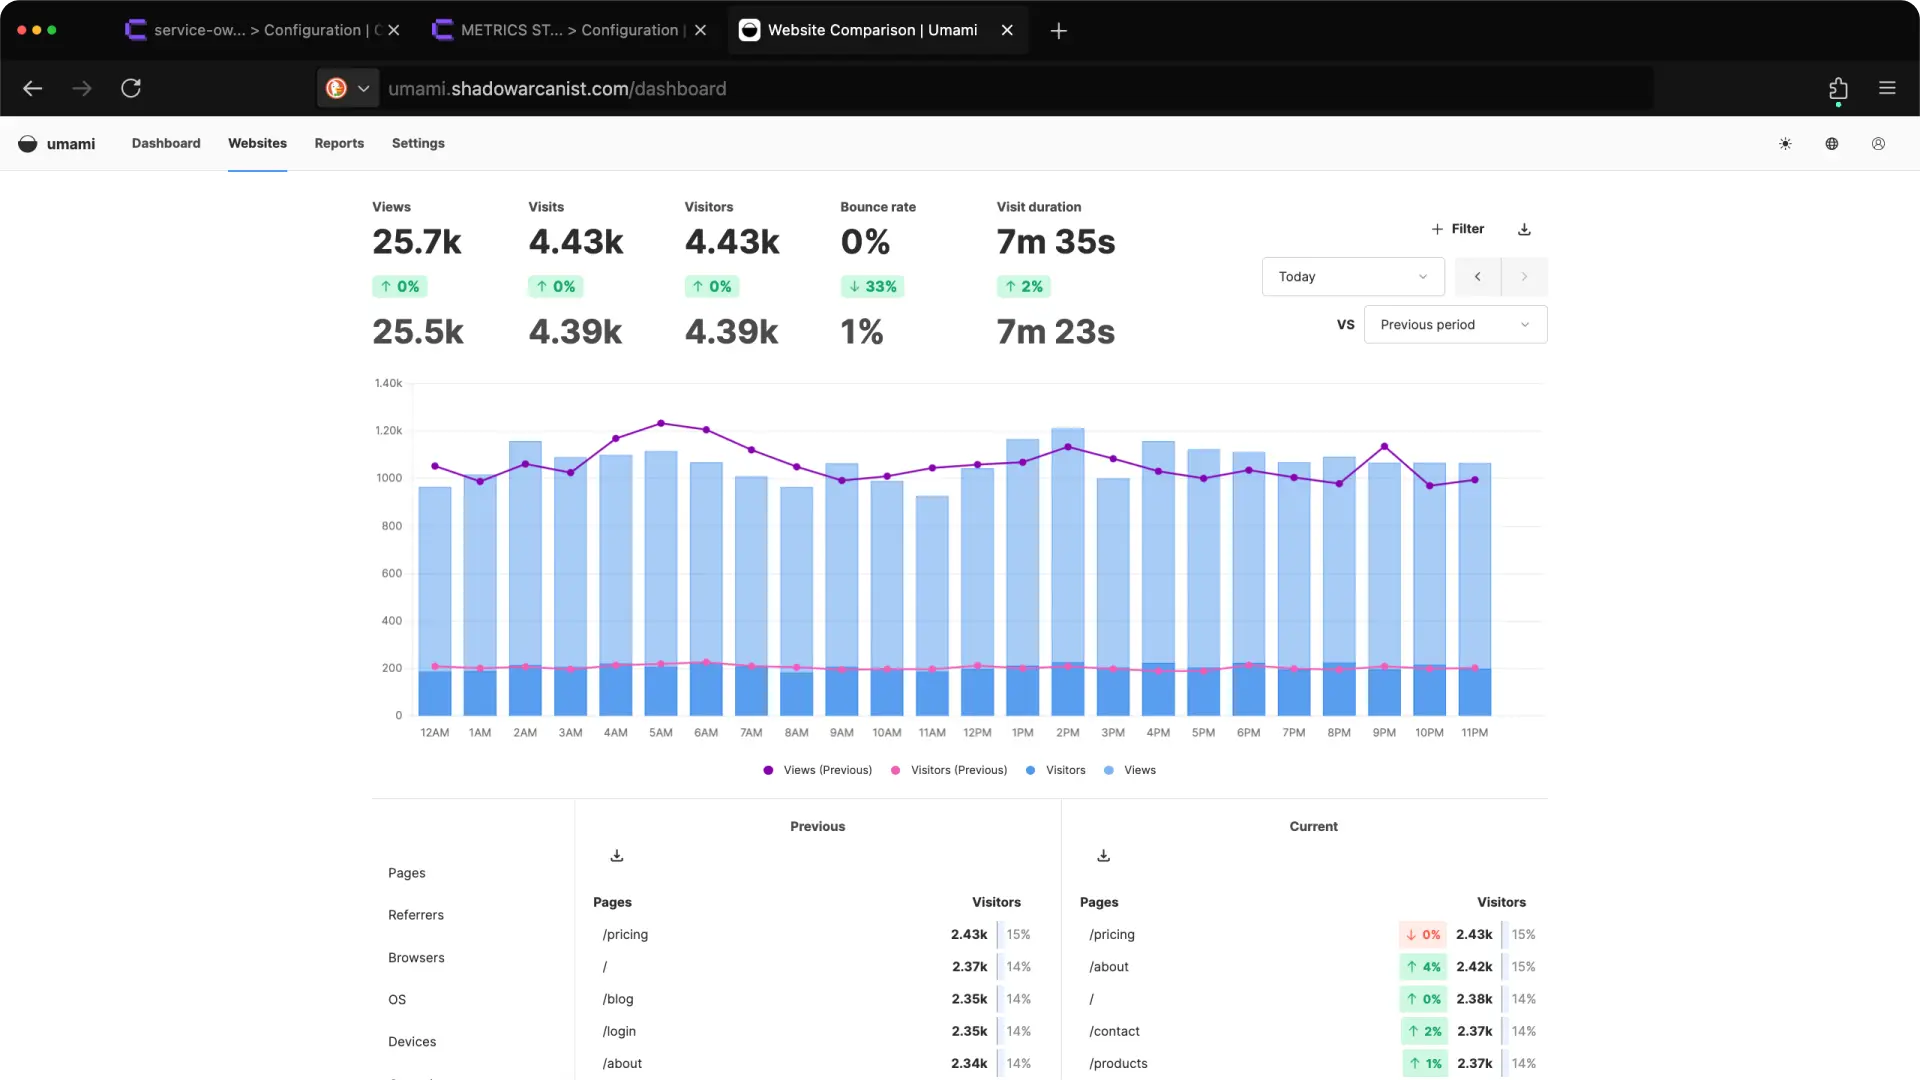Download the Current pages table
The height and width of the screenshot is (1080, 1920).
1103,856
